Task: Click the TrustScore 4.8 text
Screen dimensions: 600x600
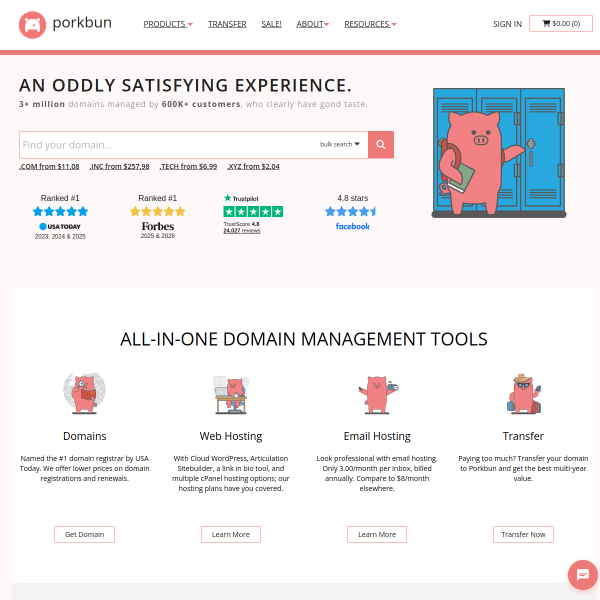Action: tap(241, 224)
